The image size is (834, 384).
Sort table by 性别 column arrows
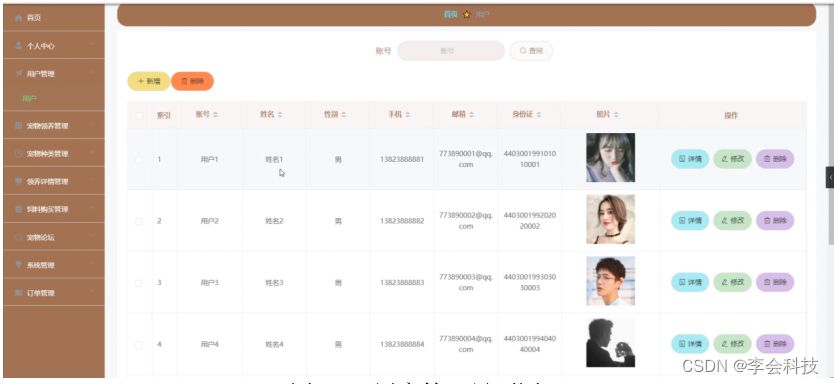pyautogui.click(x=344, y=115)
